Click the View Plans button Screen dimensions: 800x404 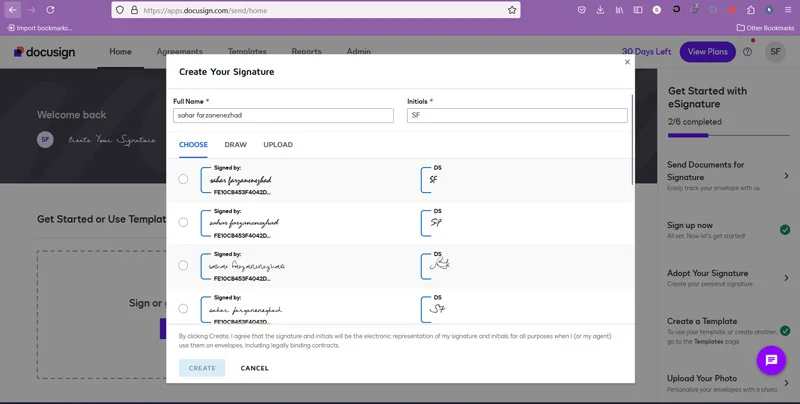tap(708, 52)
